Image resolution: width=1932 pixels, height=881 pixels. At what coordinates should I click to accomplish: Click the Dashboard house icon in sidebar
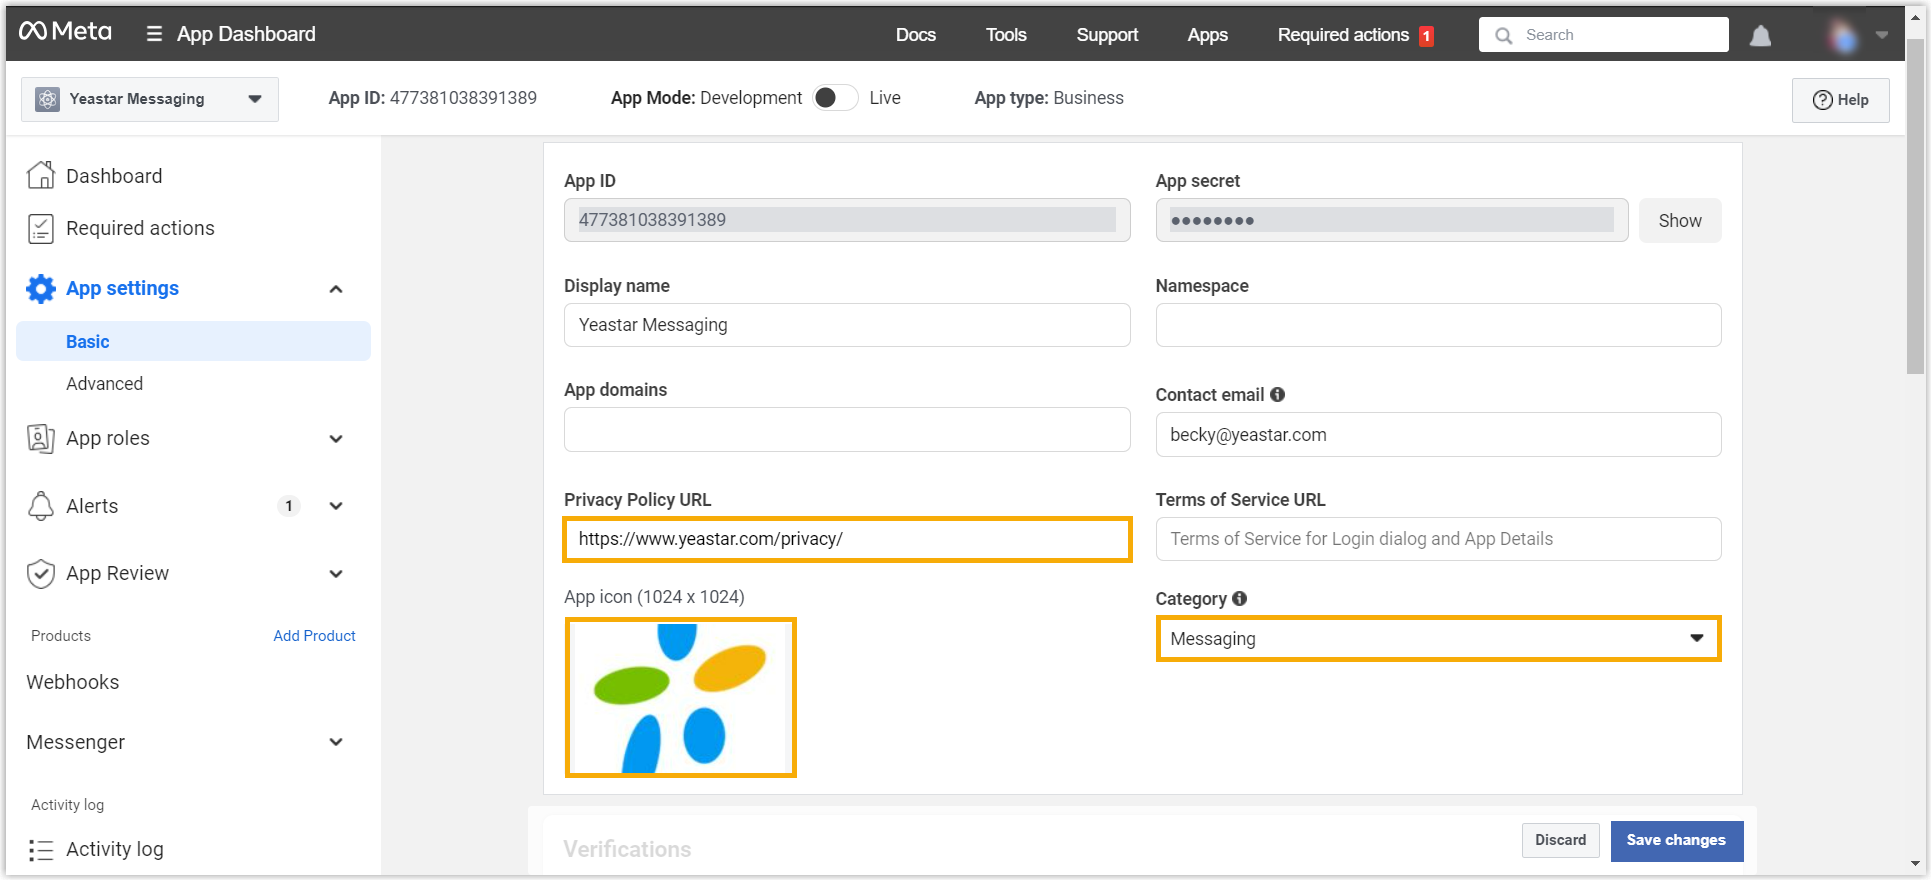point(41,175)
